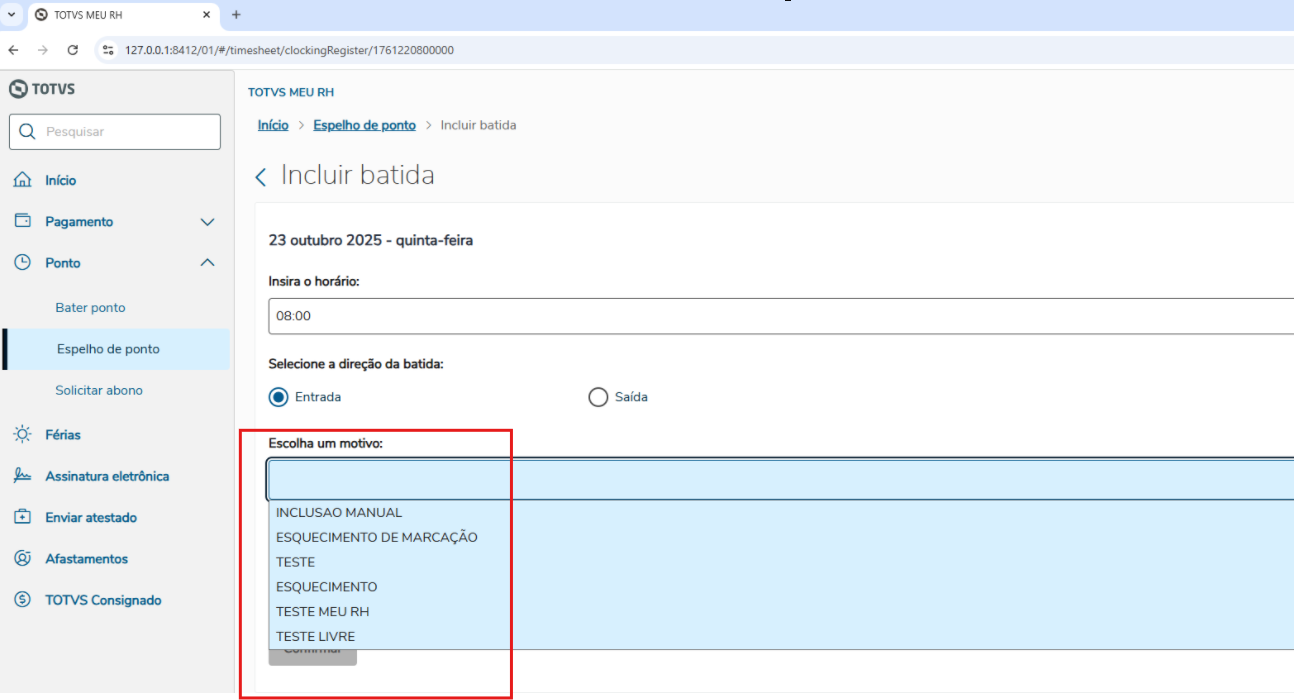The height and width of the screenshot is (700, 1294).
Task: Choose the TESTE MEU RH option
Action: pos(781,611)
